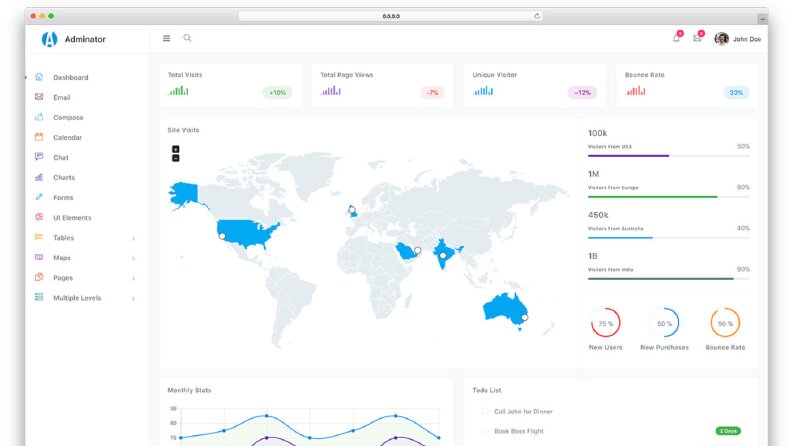This screenshot has height=446, width=793.
Task: Click Unique Visitor blue sparkline
Action: tap(483, 91)
